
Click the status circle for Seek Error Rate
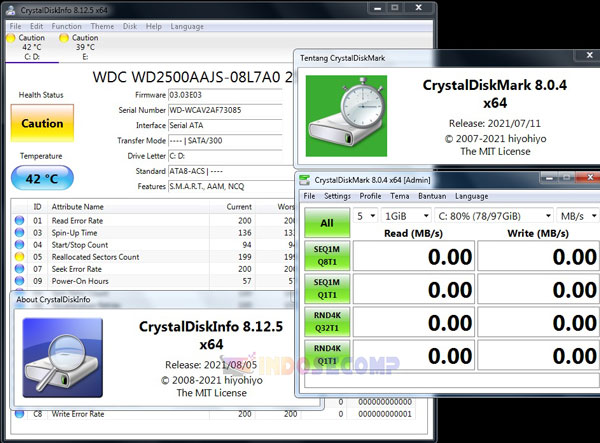(19, 269)
